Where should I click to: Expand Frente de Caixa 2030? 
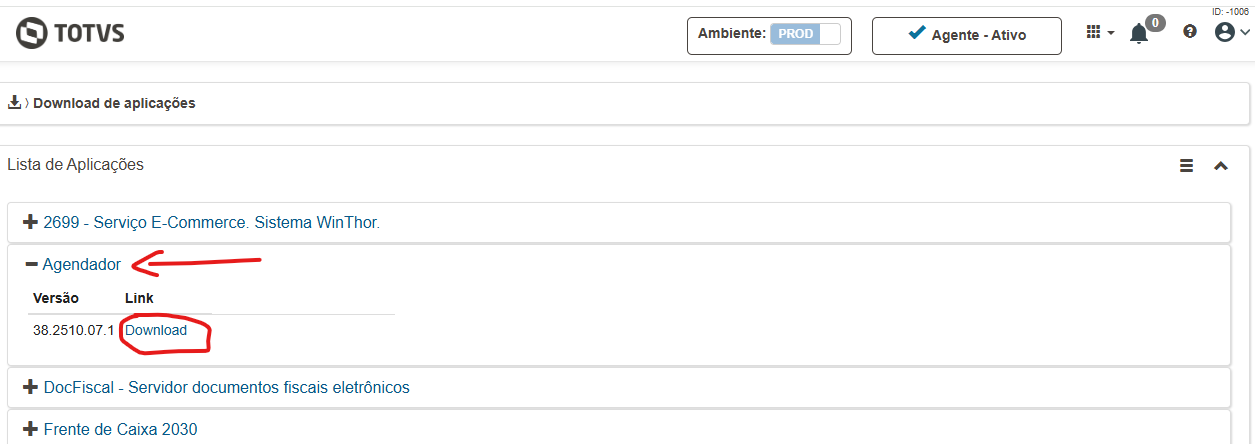coord(120,429)
